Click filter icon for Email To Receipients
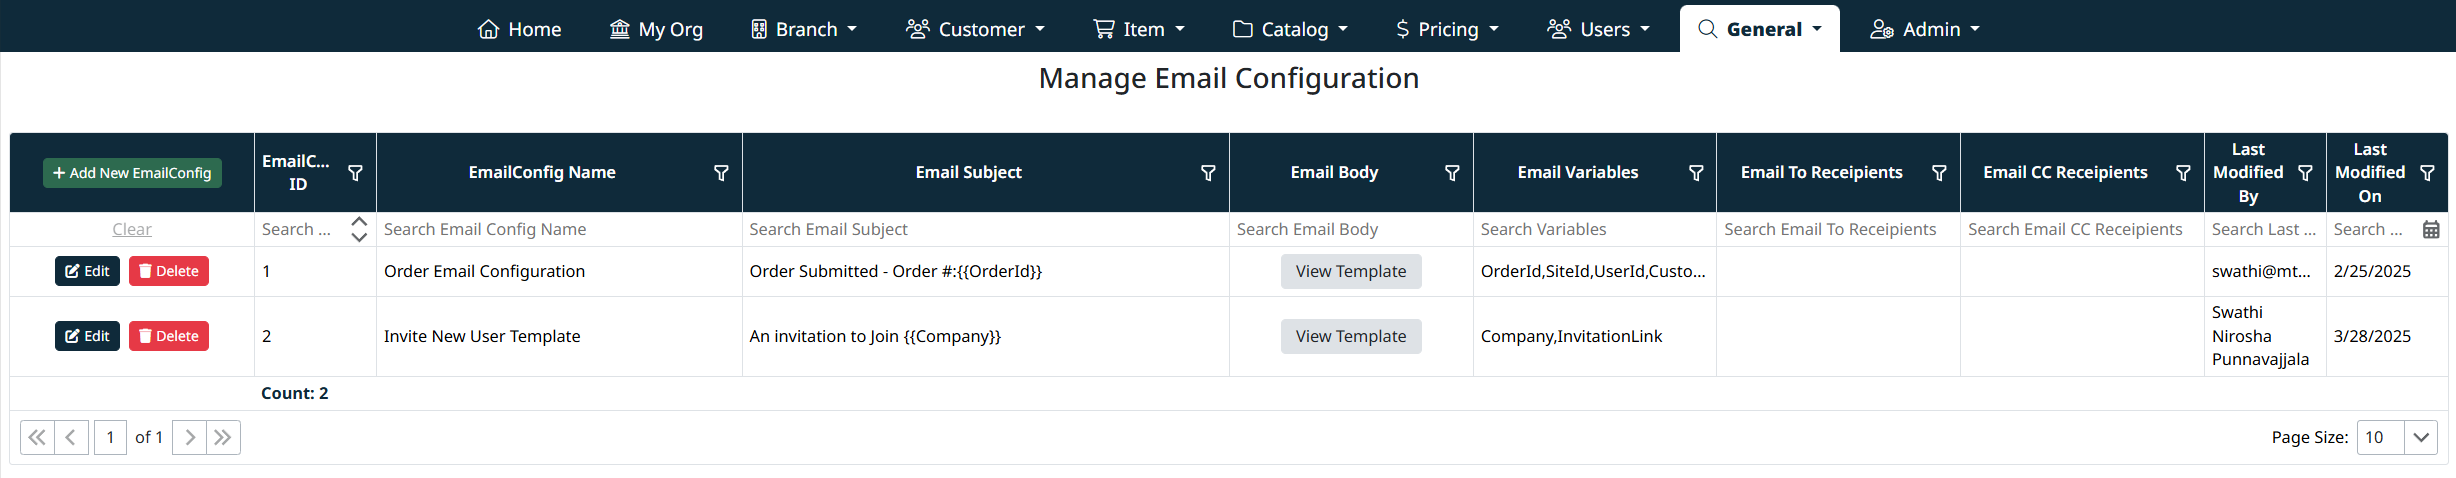Viewport: 2456px width, 478px height. point(1939,173)
